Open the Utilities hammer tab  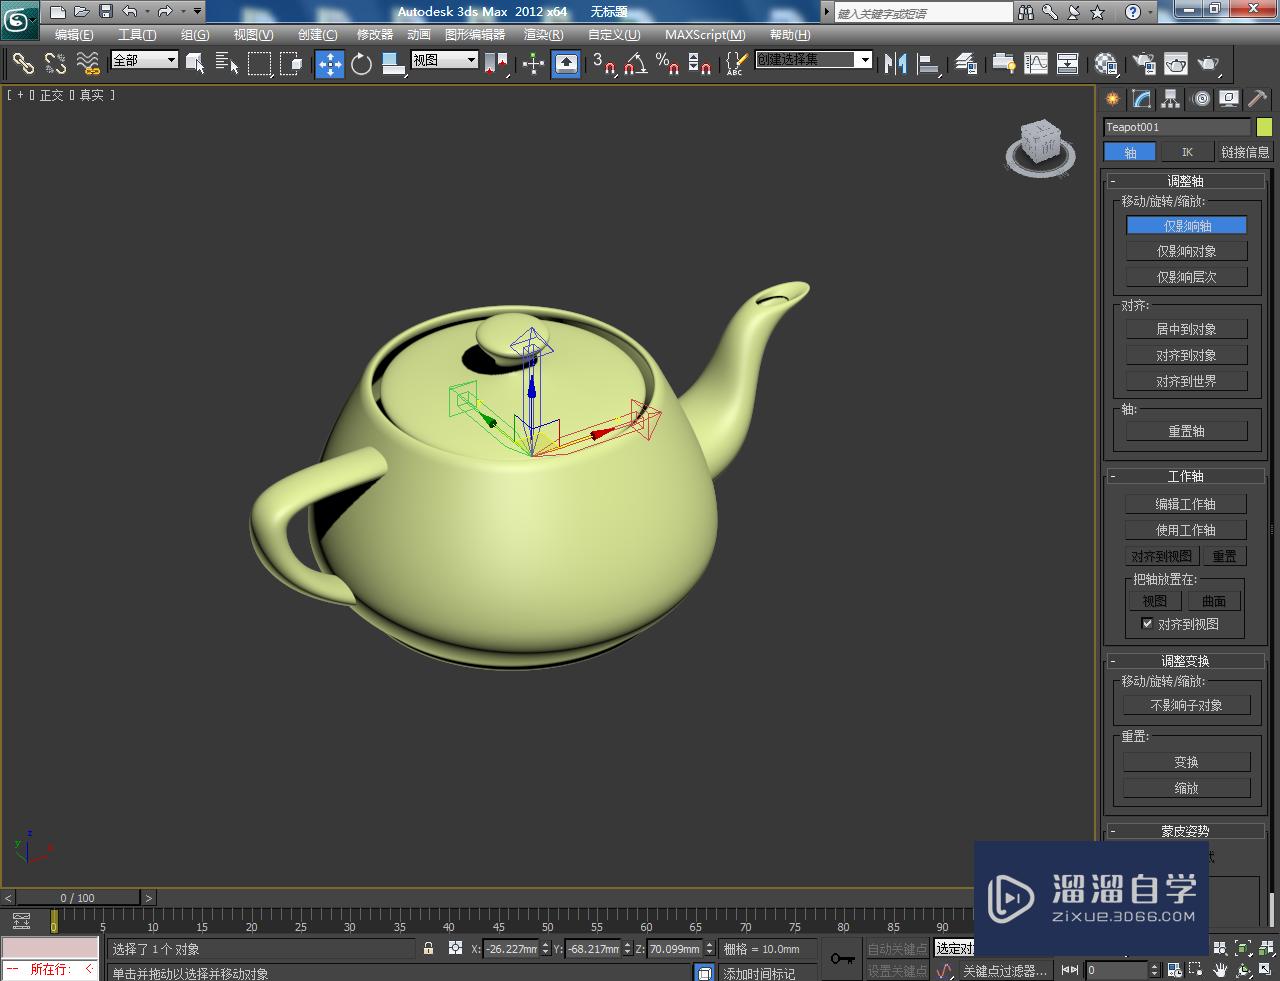click(1257, 98)
